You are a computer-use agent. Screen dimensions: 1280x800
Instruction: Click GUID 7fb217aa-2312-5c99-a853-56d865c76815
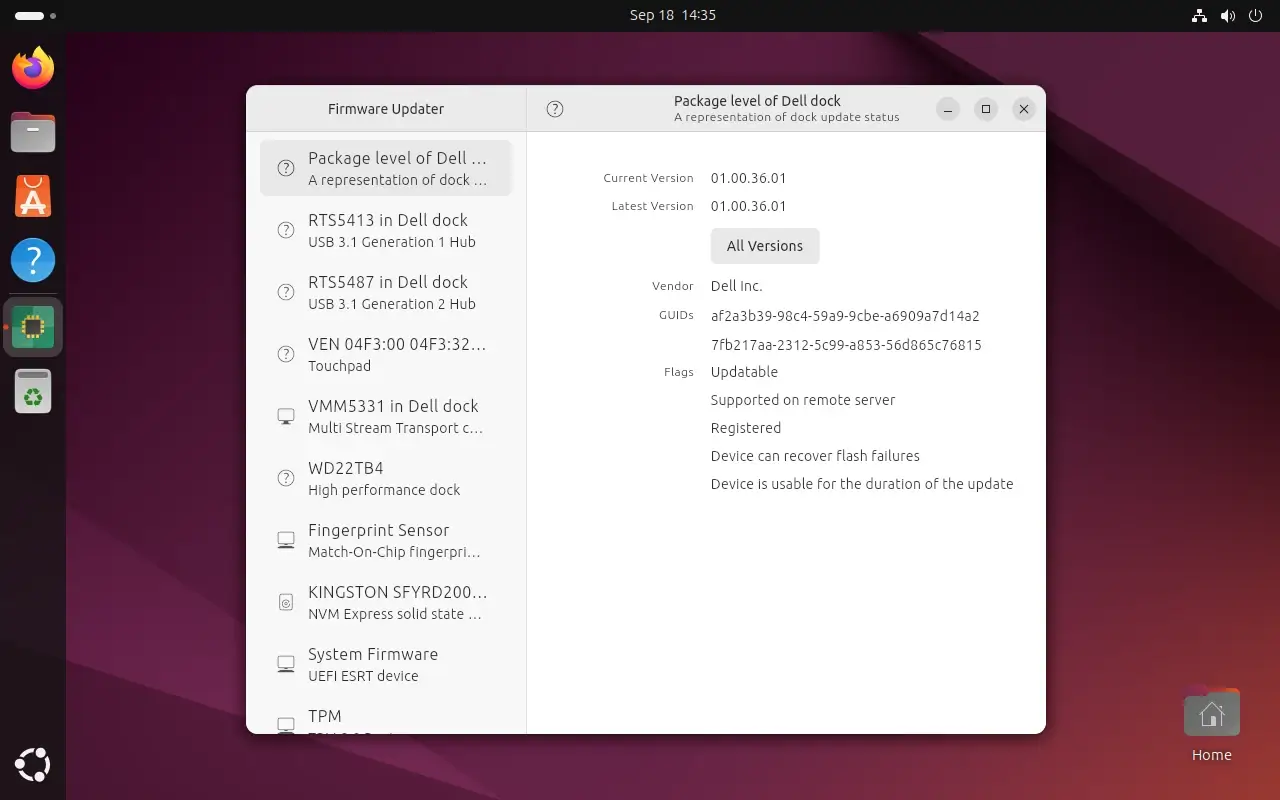846,345
